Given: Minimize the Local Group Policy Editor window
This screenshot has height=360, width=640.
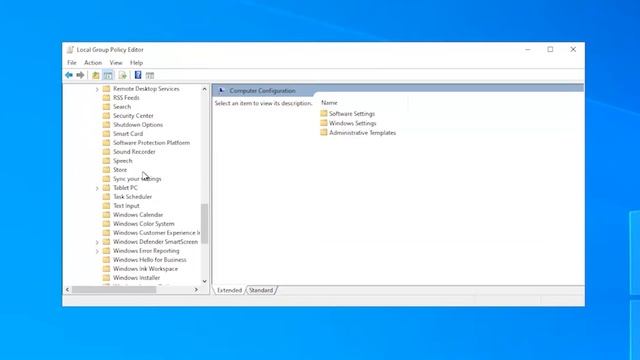Looking at the screenshot, I should [528, 49].
